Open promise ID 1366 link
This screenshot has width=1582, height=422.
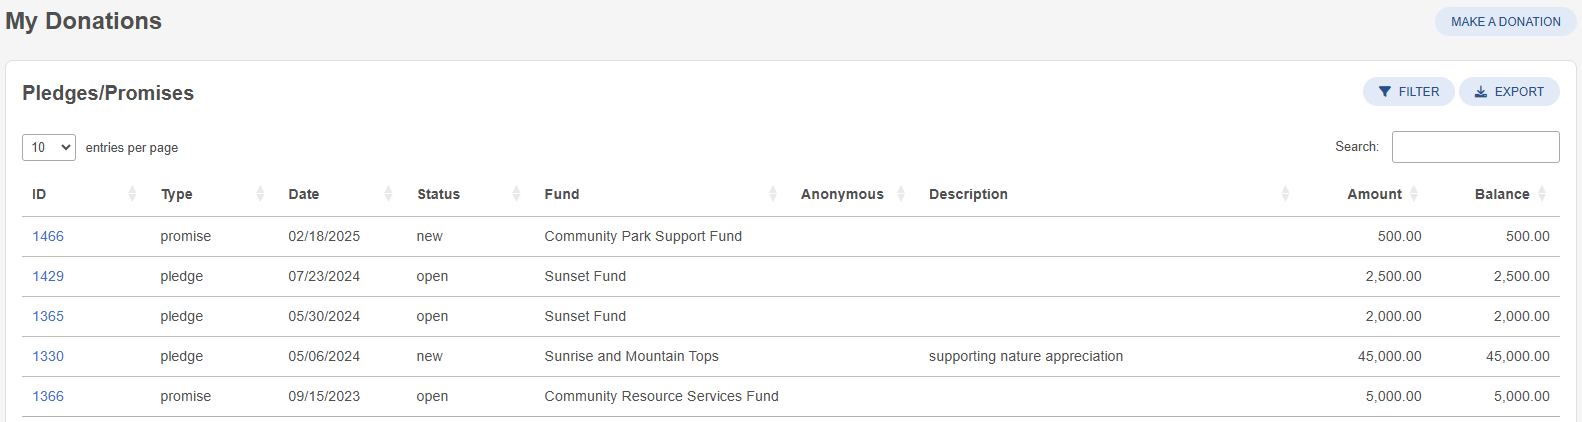(x=48, y=396)
